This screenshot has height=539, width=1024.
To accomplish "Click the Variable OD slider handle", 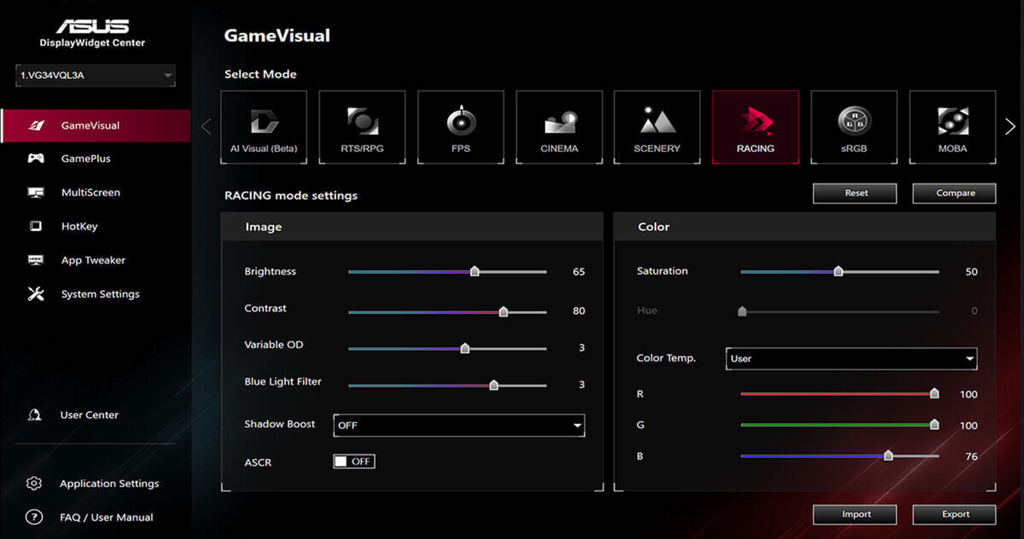I will pos(465,348).
